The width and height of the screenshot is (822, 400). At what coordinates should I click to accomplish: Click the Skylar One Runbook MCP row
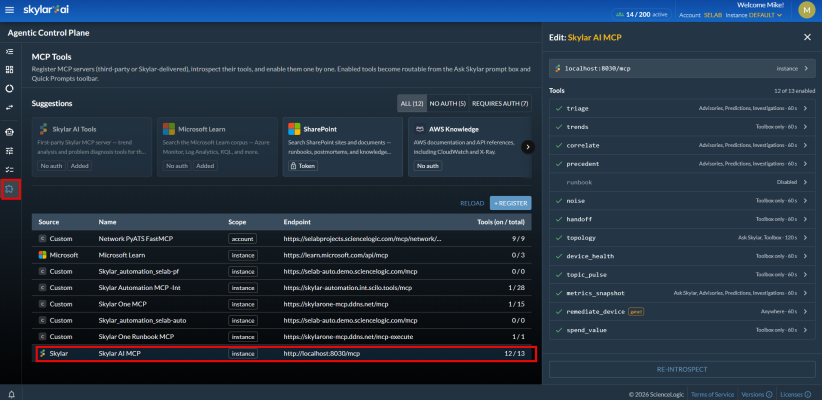[282, 337]
